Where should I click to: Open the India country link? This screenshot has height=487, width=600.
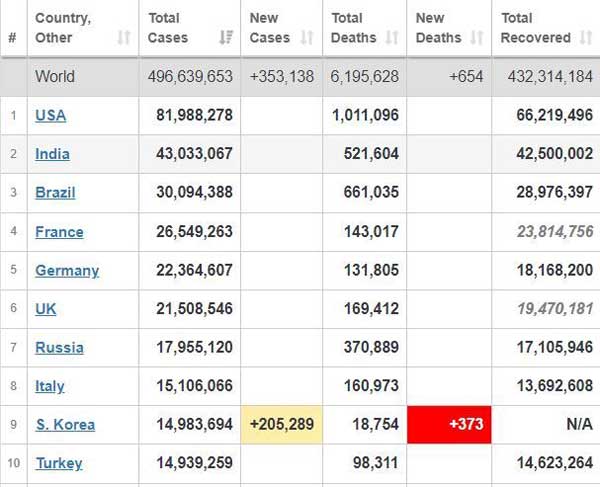point(52,154)
